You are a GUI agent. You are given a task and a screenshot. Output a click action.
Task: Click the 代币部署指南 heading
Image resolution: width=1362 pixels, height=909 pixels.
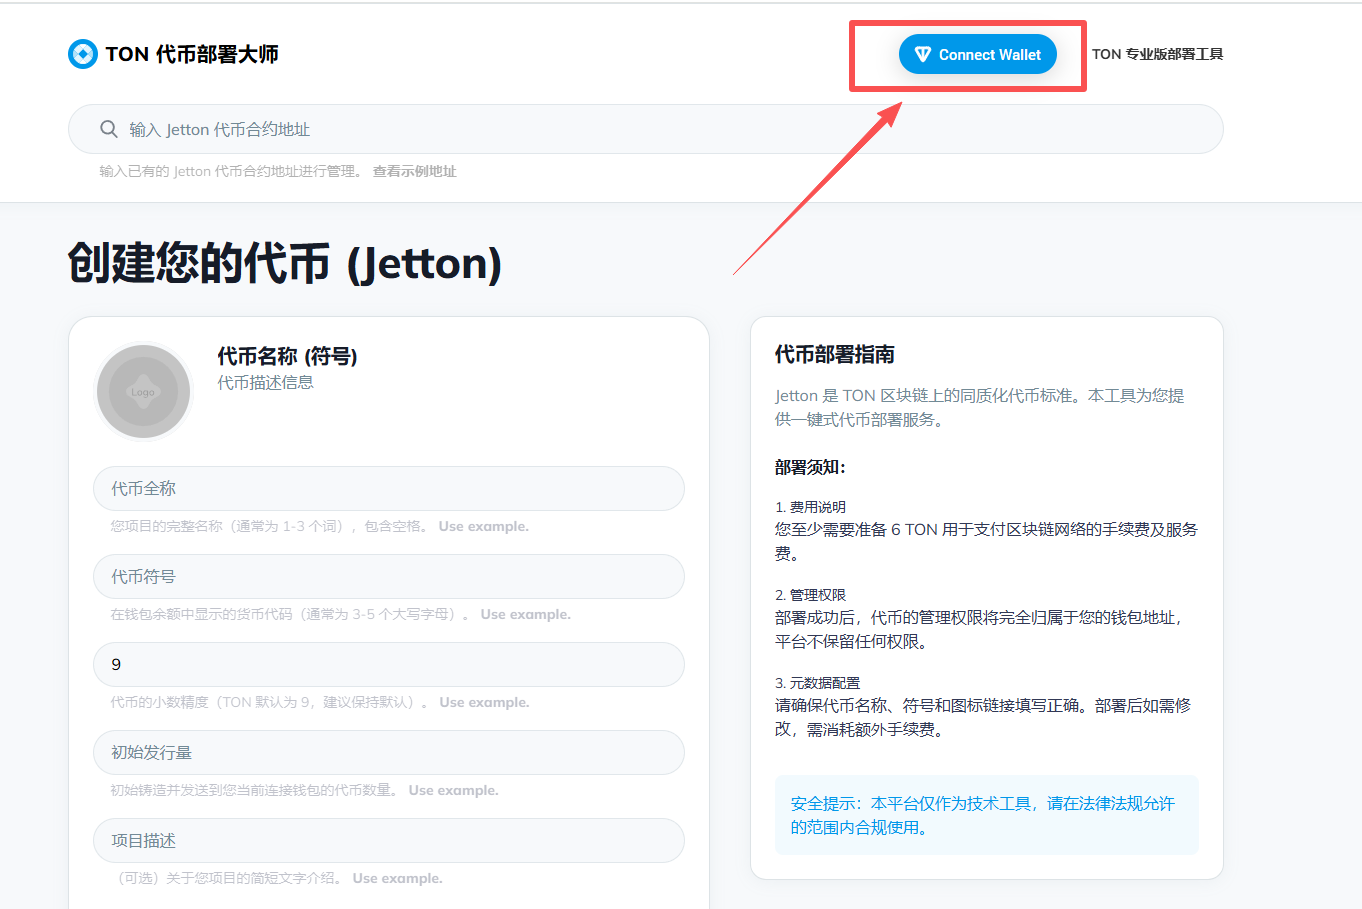(834, 355)
